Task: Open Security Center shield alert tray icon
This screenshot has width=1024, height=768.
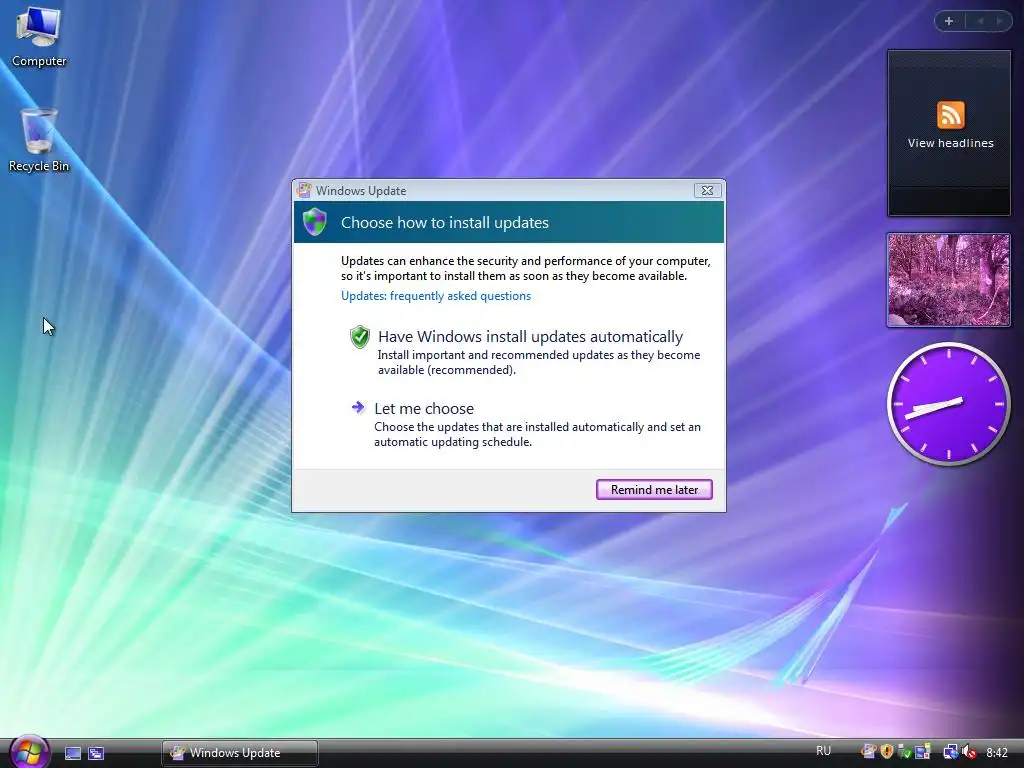Action: coord(887,752)
